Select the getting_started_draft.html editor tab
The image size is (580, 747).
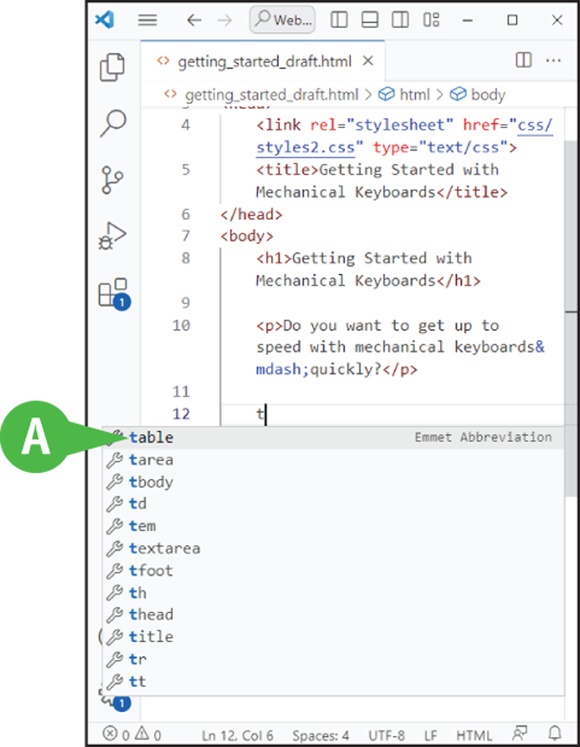(x=263, y=61)
